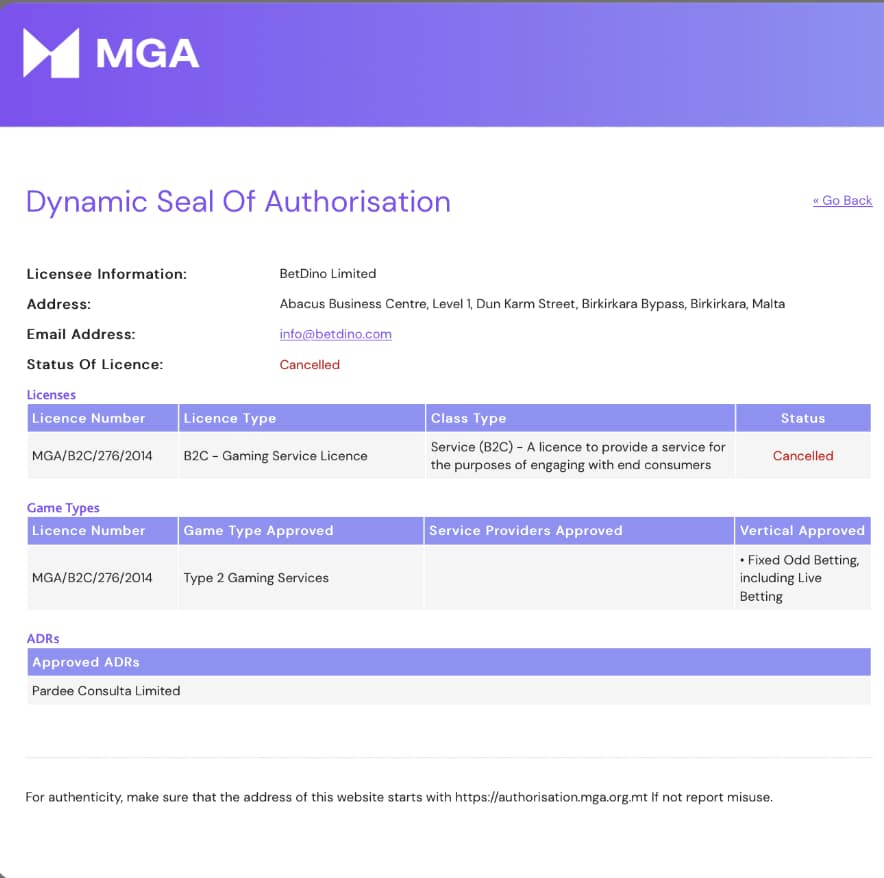The image size is (884, 878).
Task: Select the Pardee Consulta Limited row
Action: pos(449,691)
